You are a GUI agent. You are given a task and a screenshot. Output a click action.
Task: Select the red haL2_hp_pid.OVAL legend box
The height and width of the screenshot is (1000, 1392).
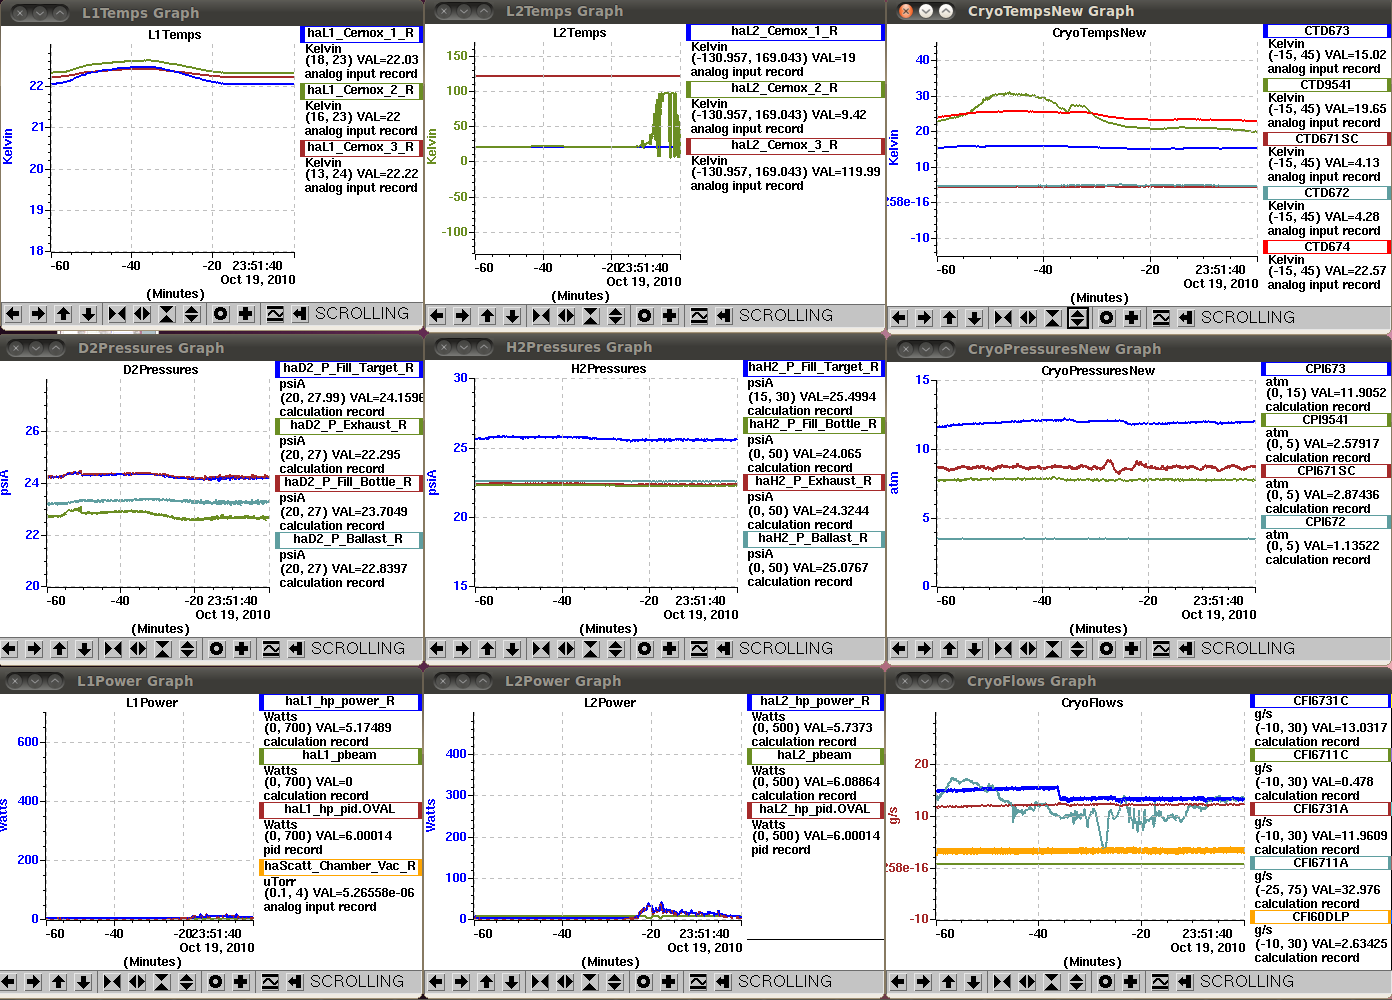(x=815, y=809)
